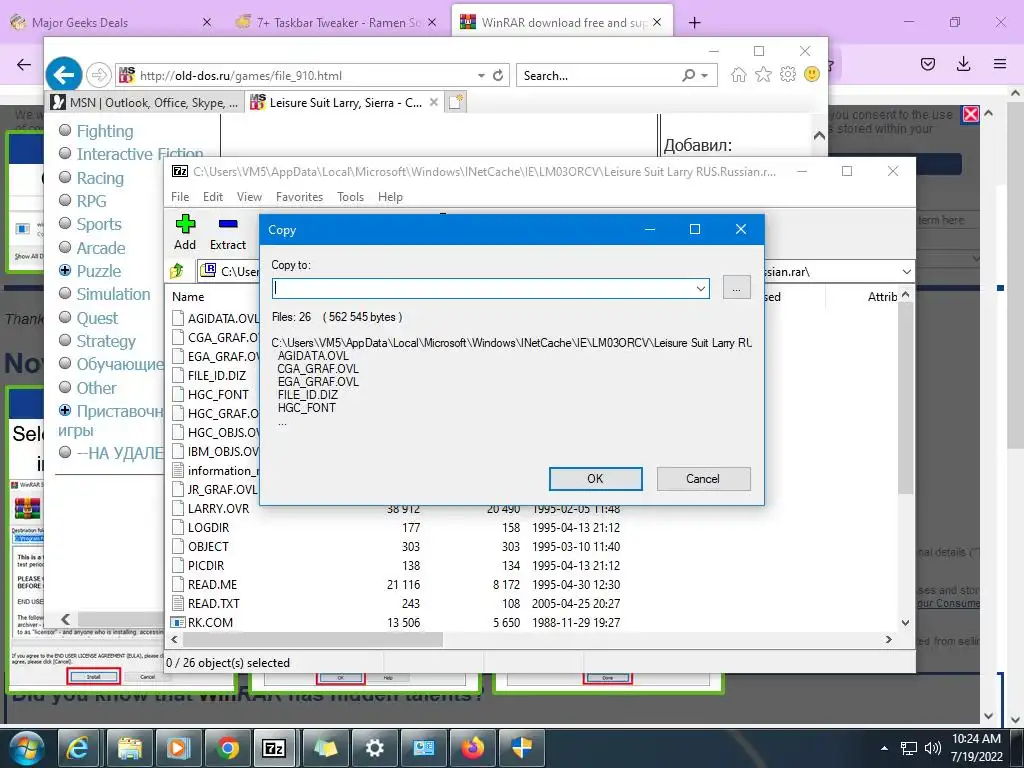The image size is (1024, 768).
Task: Select the Fighting category radio button
Action: coord(65,130)
